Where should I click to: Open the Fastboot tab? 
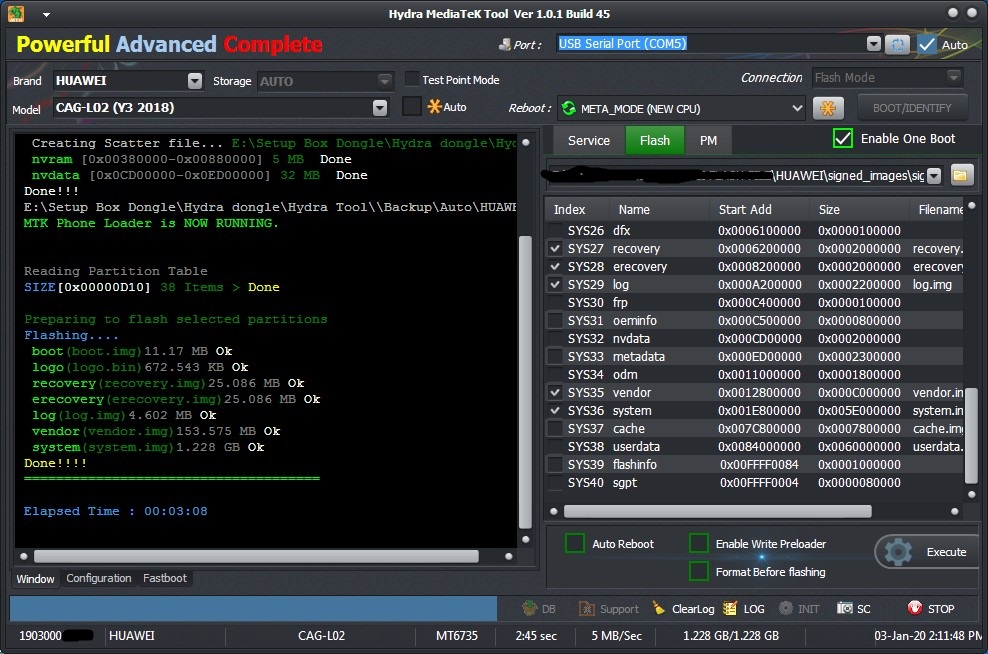coord(164,578)
